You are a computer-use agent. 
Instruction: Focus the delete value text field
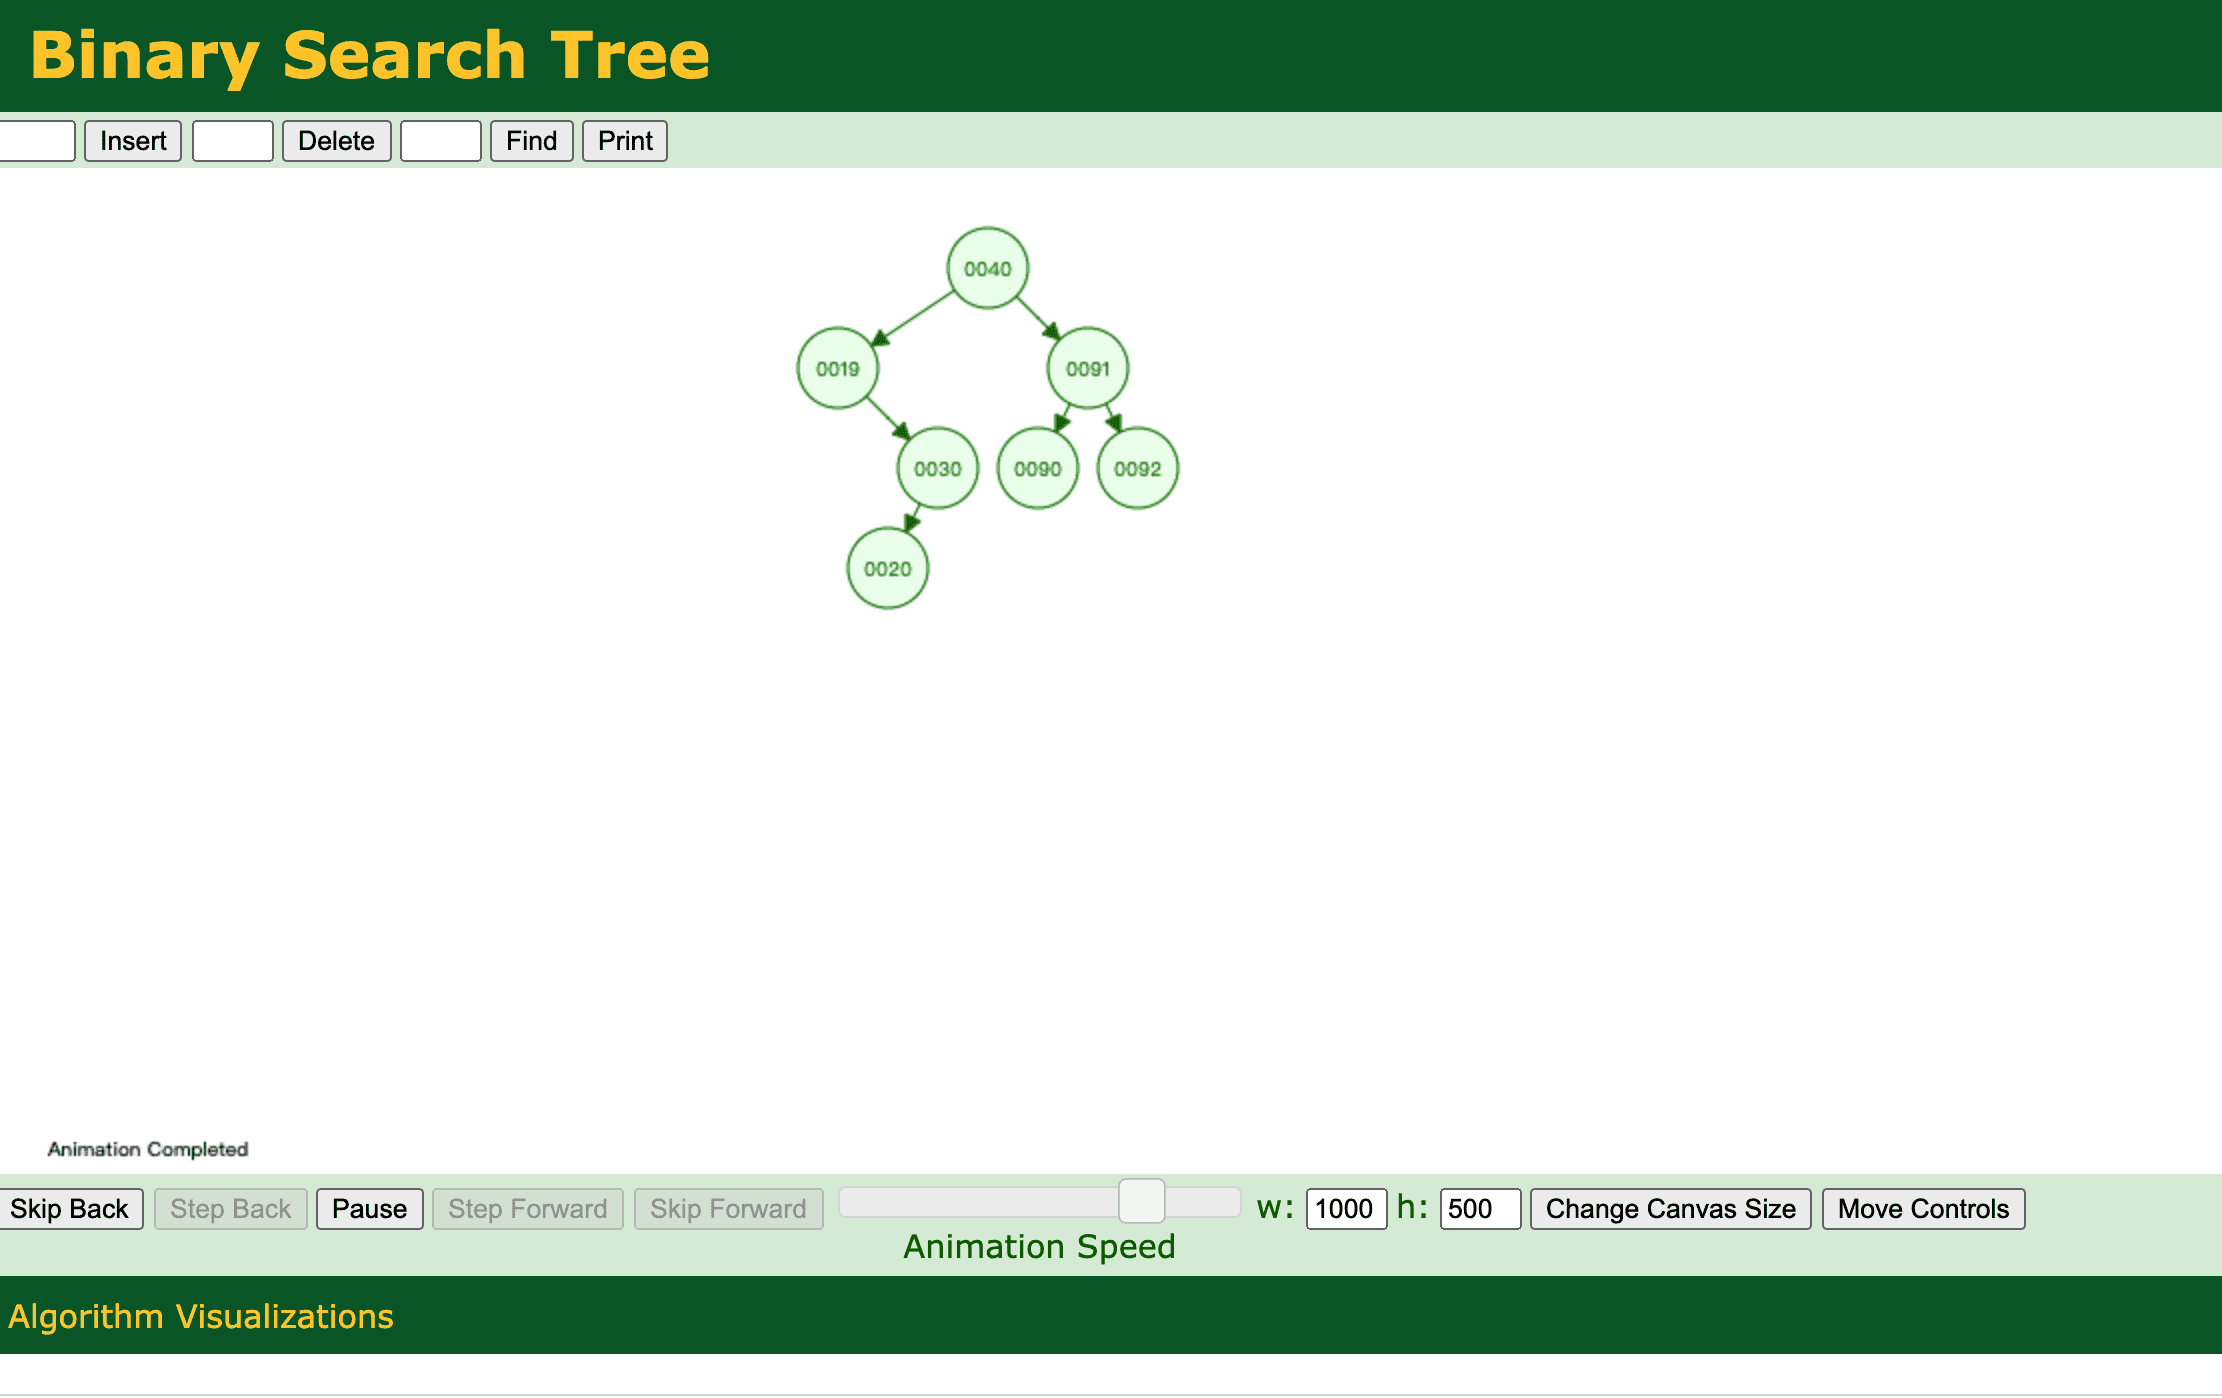(x=233, y=141)
